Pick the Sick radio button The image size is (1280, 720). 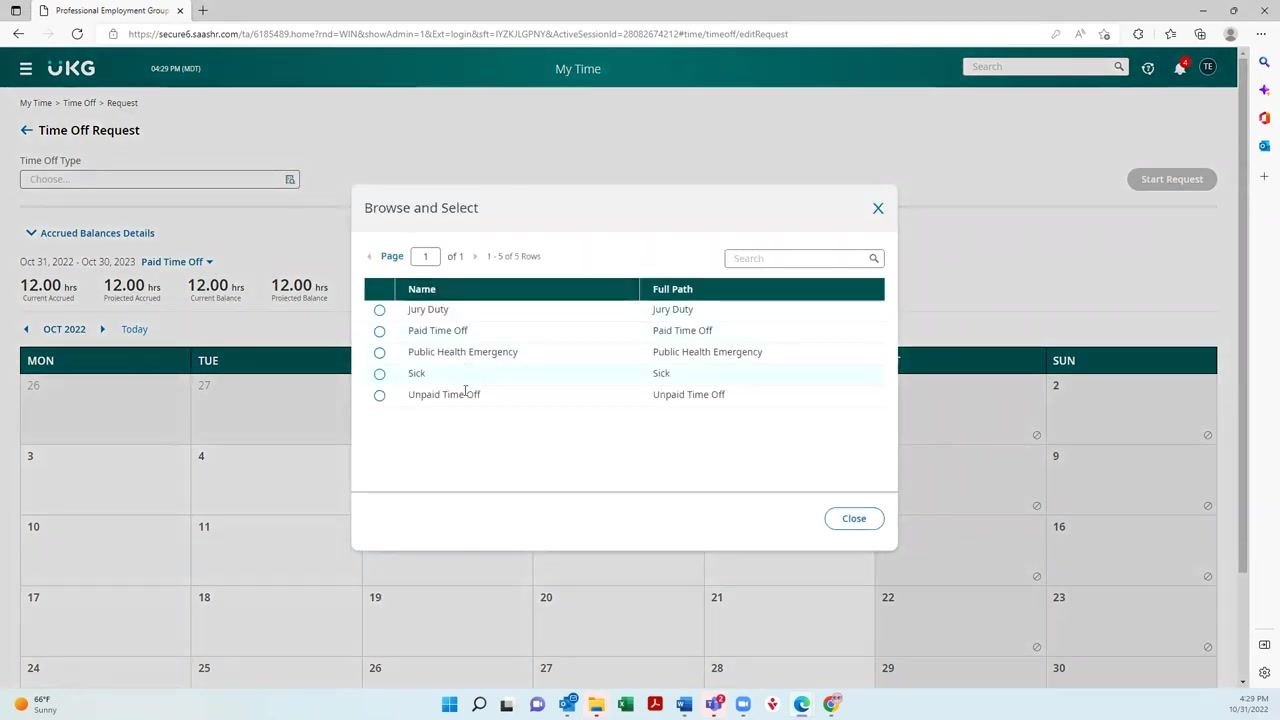[379, 374]
